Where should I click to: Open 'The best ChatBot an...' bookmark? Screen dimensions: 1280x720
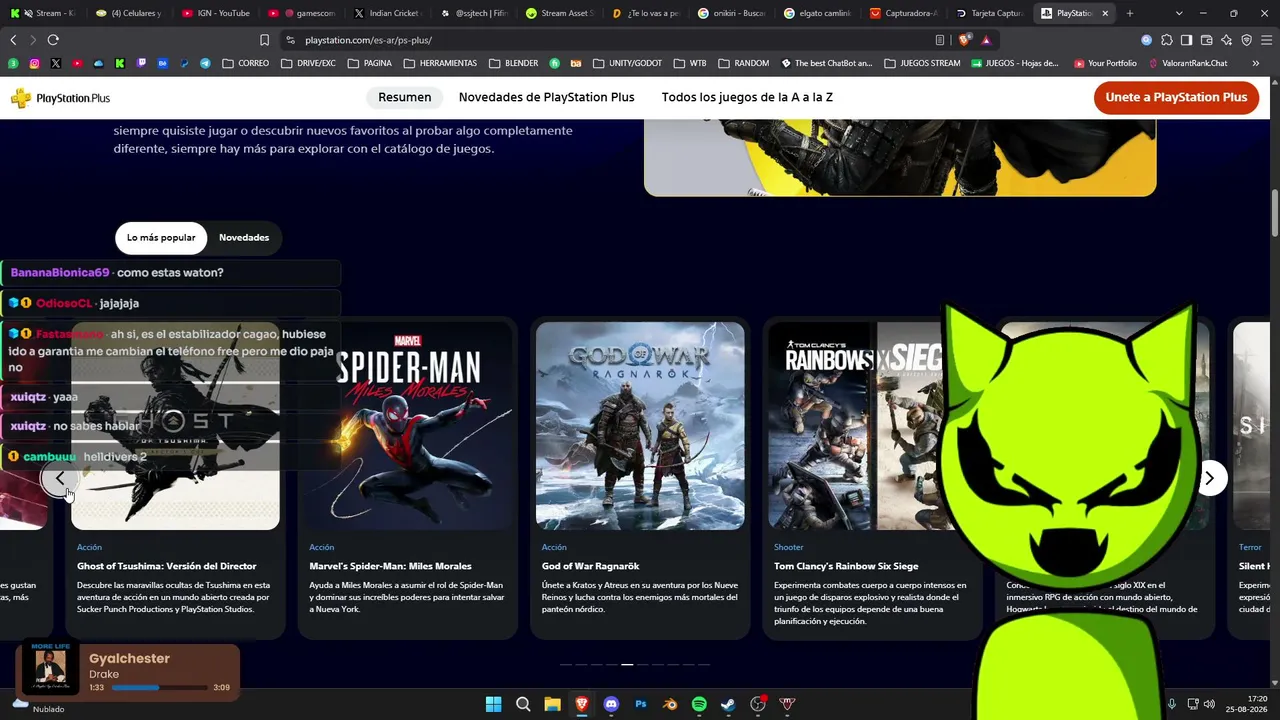coord(826,63)
